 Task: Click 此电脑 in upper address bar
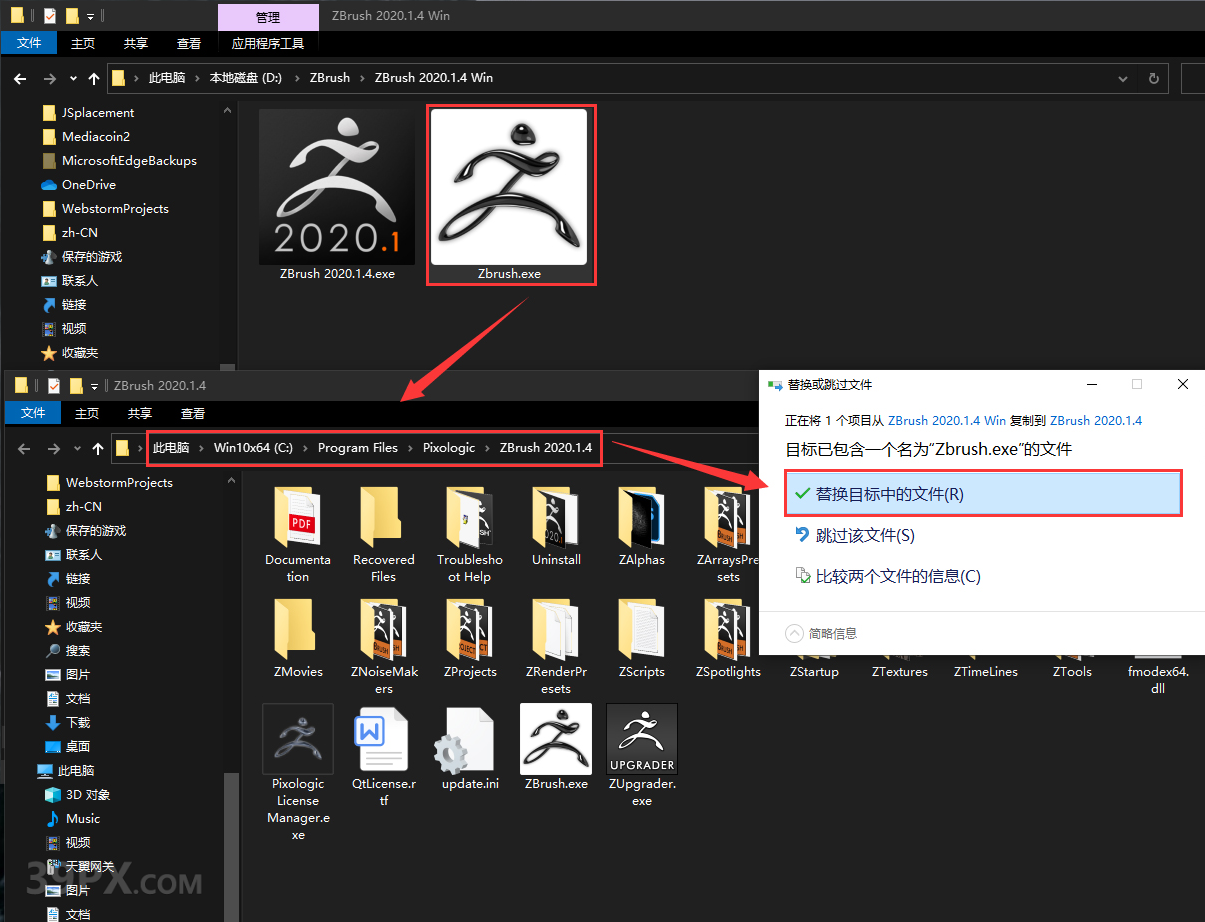pyautogui.click(x=167, y=78)
